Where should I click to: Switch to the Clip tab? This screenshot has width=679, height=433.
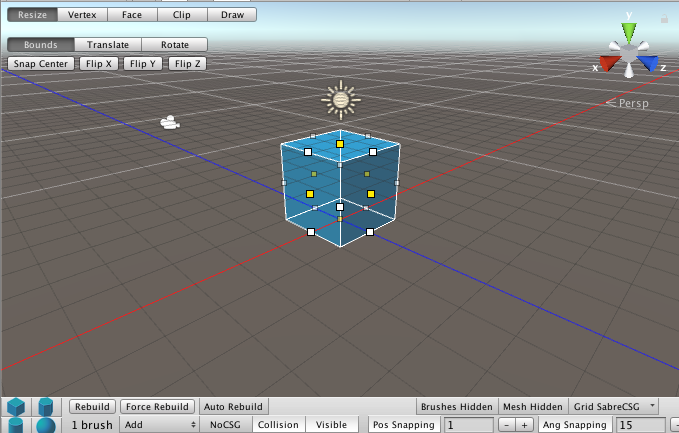click(182, 15)
